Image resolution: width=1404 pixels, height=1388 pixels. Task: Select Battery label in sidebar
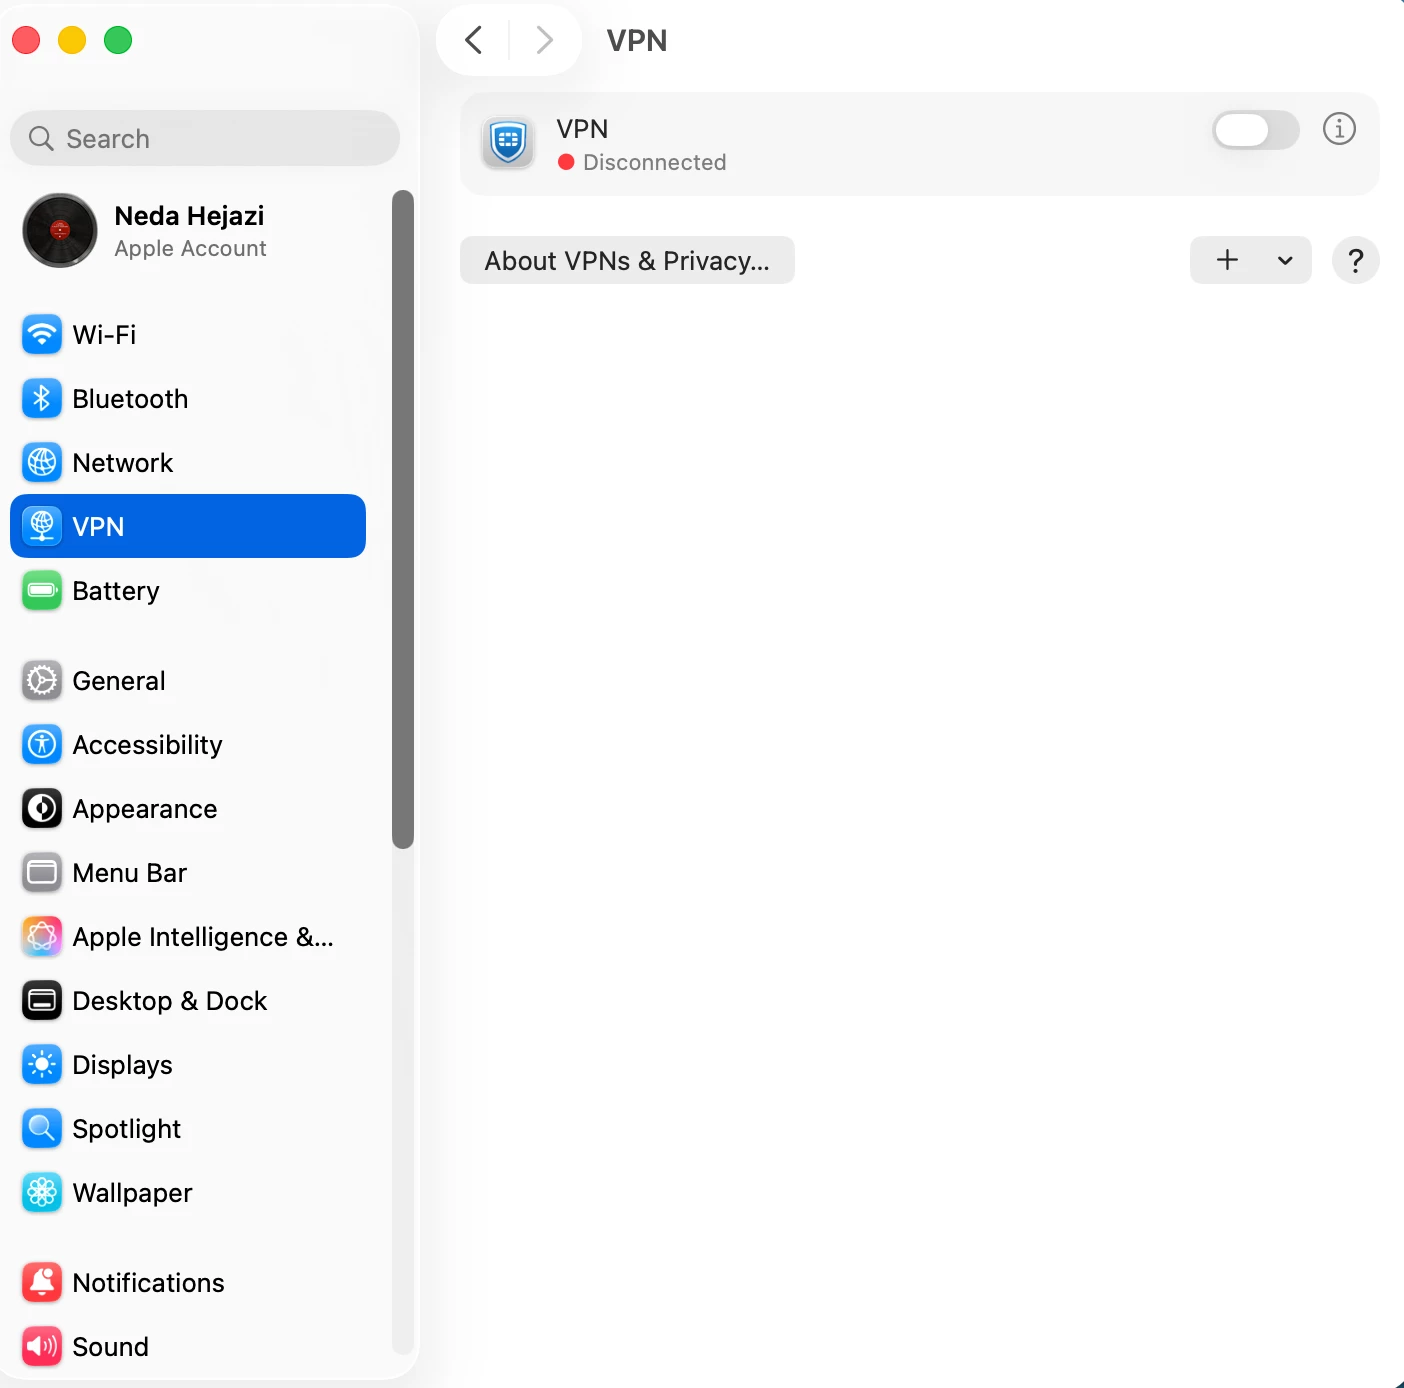(116, 591)
